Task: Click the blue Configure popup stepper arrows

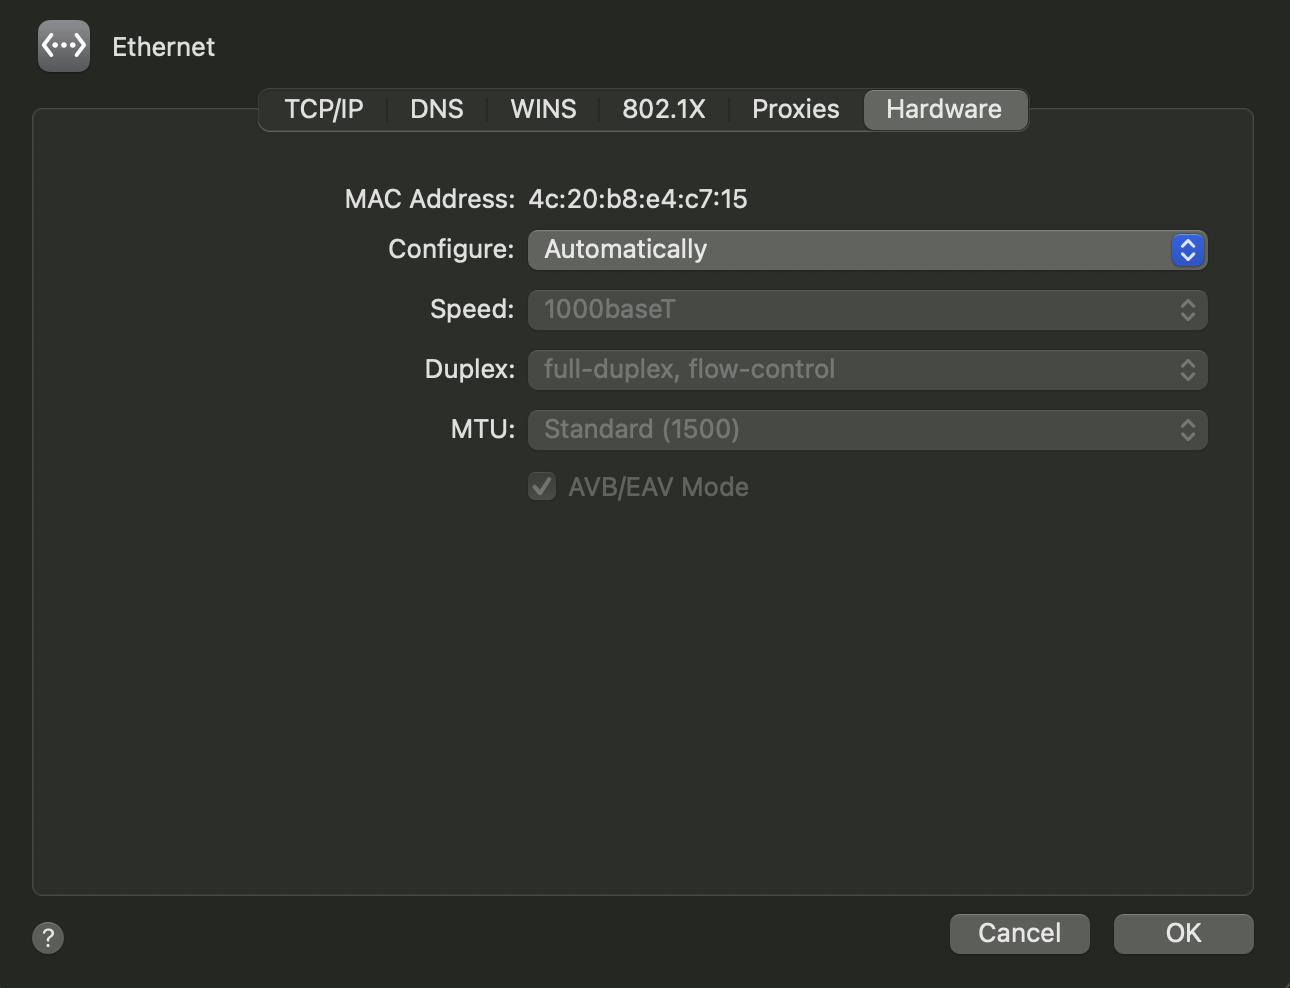Action: click(x=1188, y=249)
